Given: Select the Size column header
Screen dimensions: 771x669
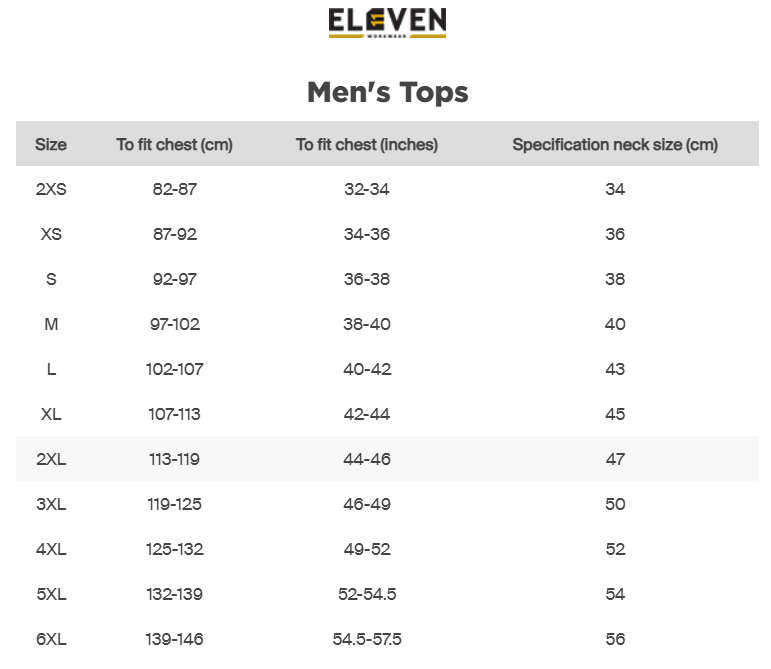Looking at the screenshot, I should tap(51, 144).
